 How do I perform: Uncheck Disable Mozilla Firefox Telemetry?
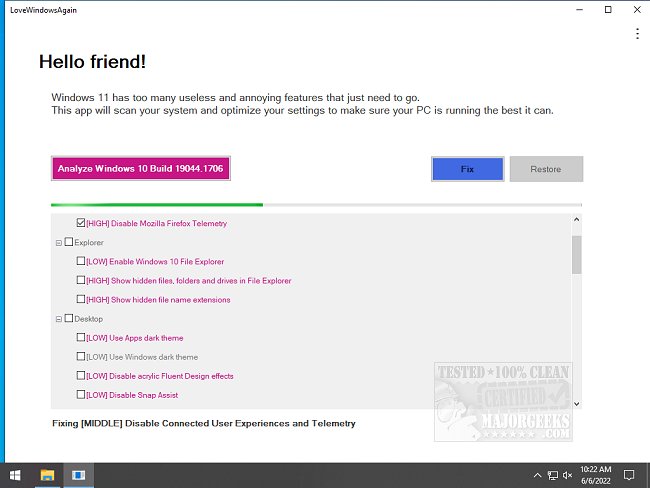click(x=81, y=223)
